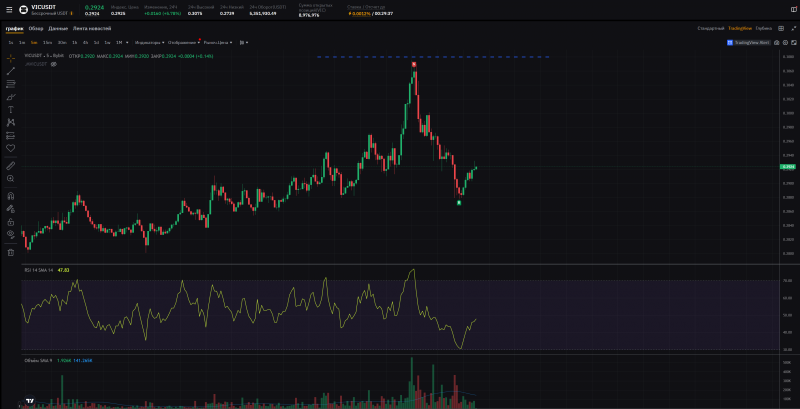
Task: Click the info icon beside Бессрочный USDT
Action: (x=71, y=13)
